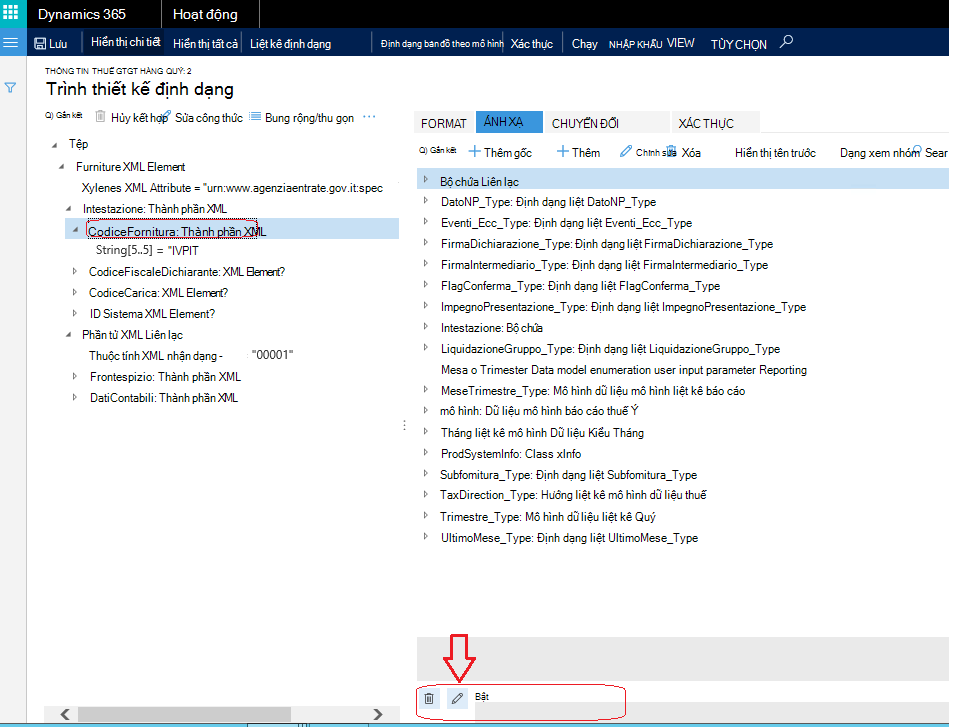Click the pencil edit icon at bottom
This screenshot has width=960, height=727.
[457, 698]
